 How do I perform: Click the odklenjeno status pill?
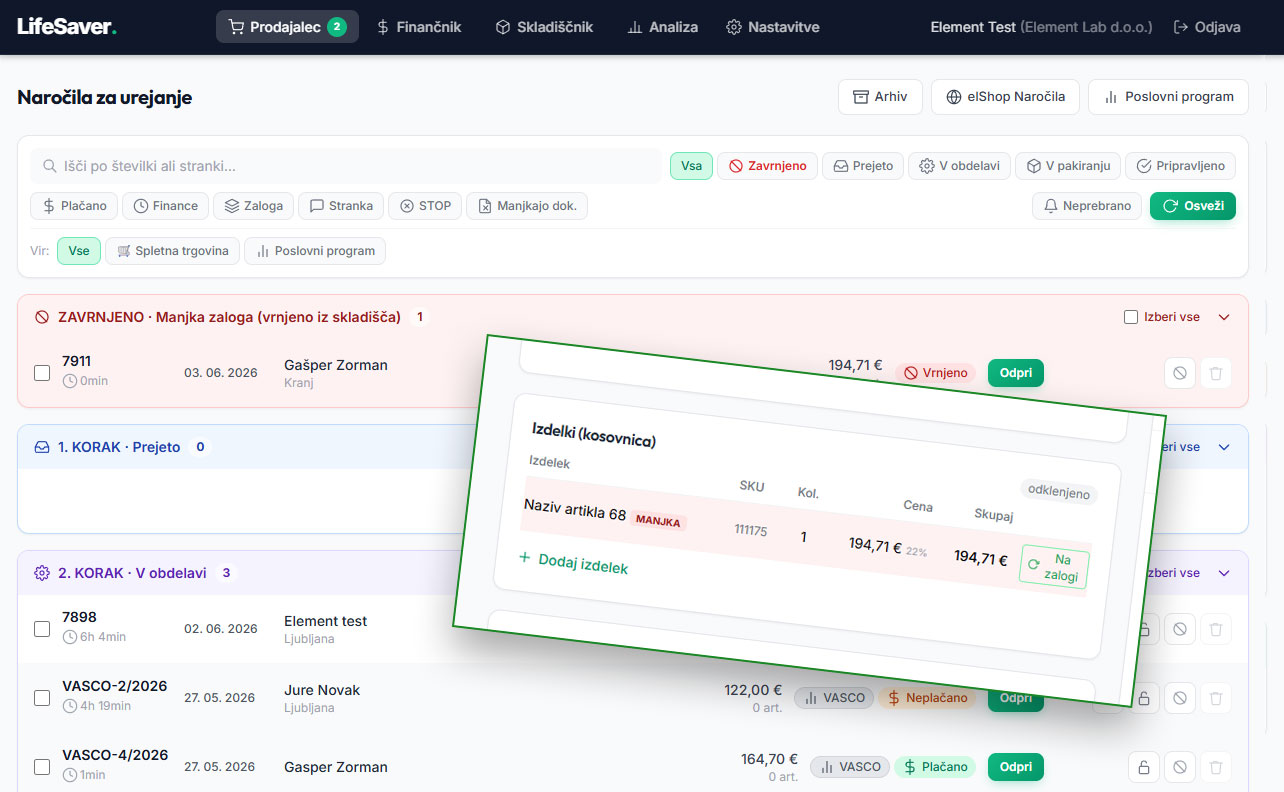click(1059, 491)
